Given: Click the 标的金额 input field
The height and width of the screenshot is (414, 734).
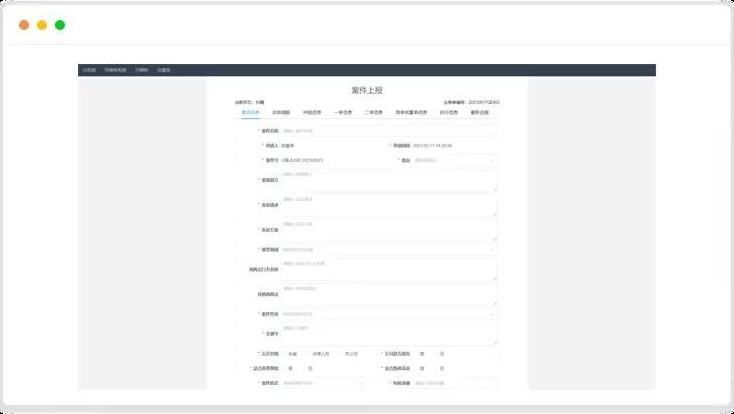Looking at the screenshot, I should click(455, 383).
